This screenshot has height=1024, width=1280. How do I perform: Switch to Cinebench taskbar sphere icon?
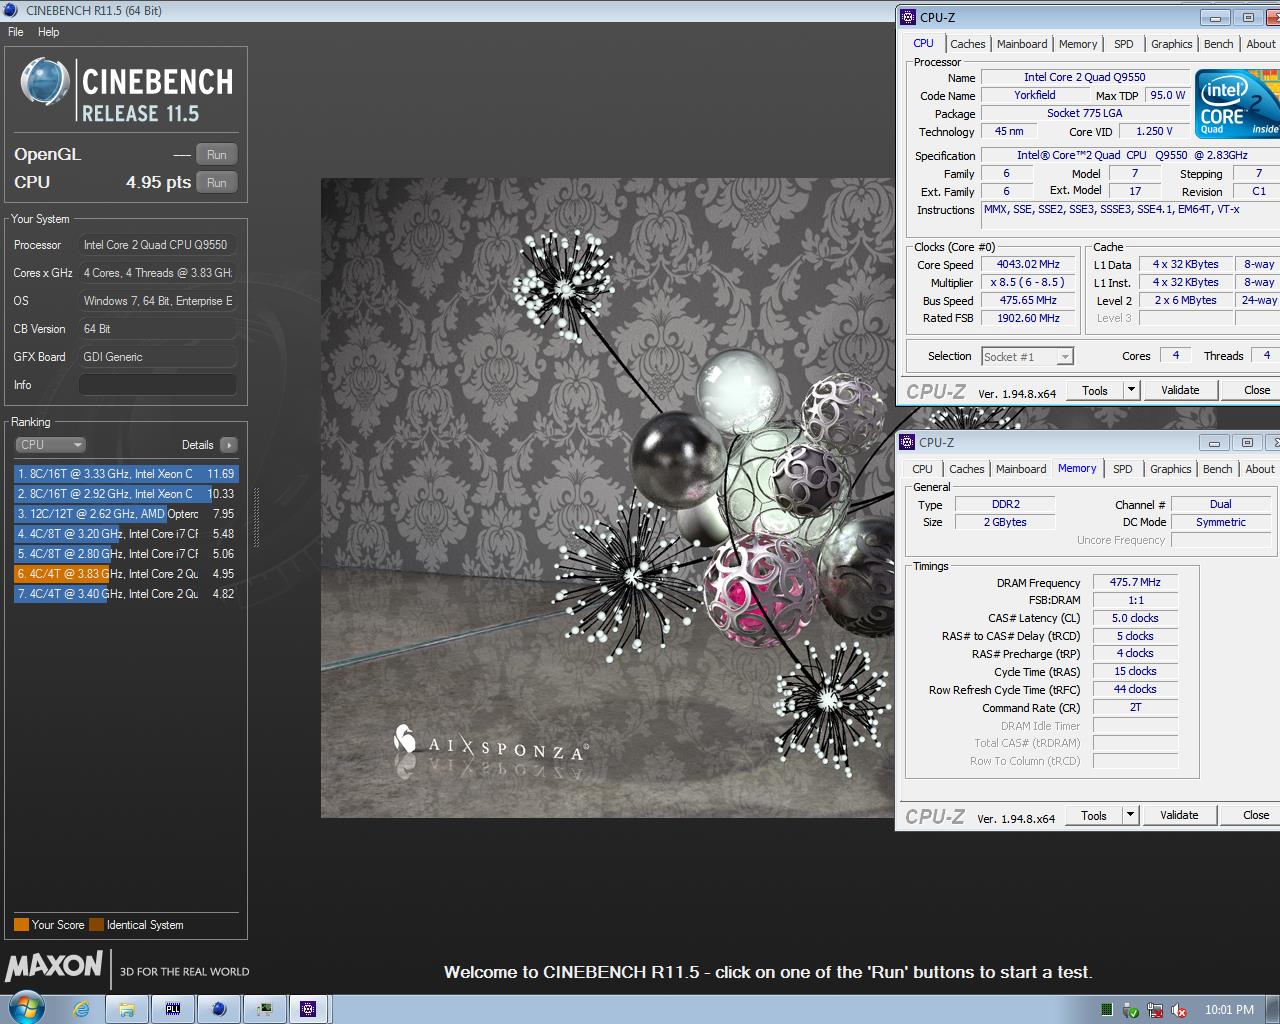pyautogui.click(x=219, y=1009)
